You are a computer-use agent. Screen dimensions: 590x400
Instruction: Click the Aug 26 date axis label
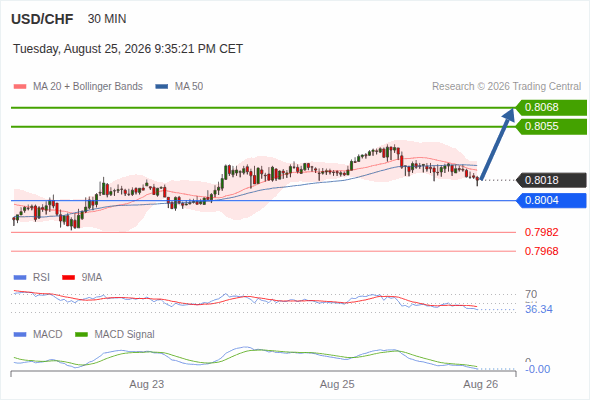tap(481, 384)
